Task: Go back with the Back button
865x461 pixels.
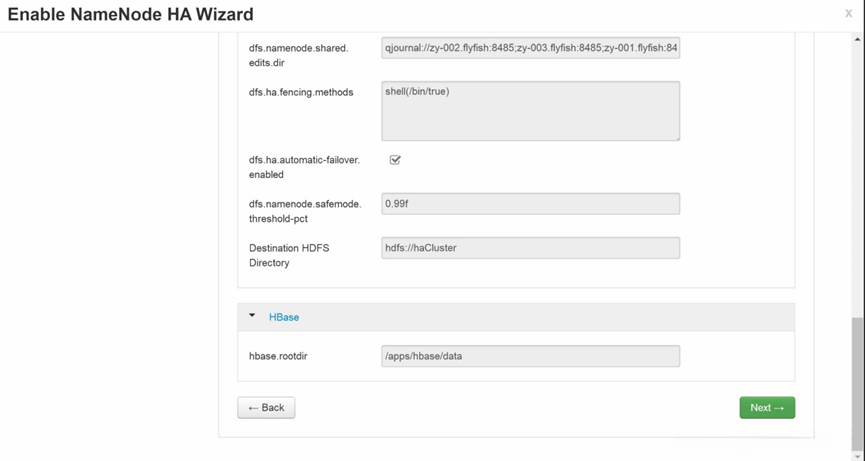Action: (x=266, y=407)
